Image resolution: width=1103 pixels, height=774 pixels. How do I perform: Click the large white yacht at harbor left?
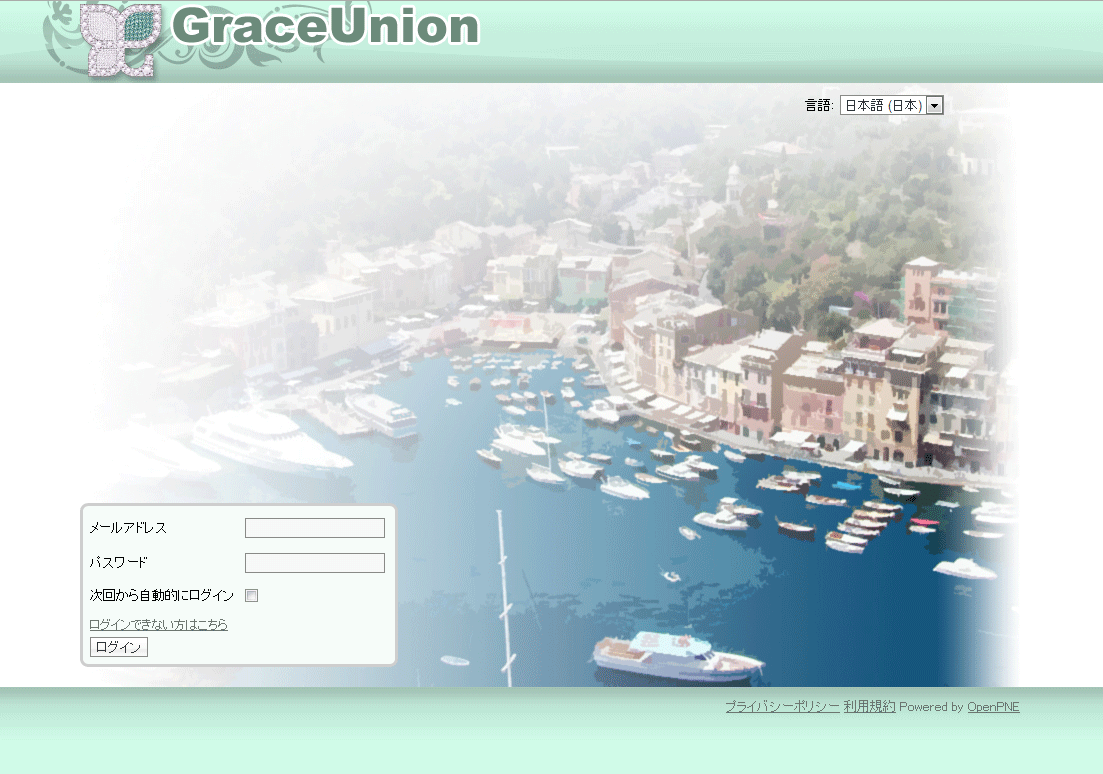coord(270,440)
